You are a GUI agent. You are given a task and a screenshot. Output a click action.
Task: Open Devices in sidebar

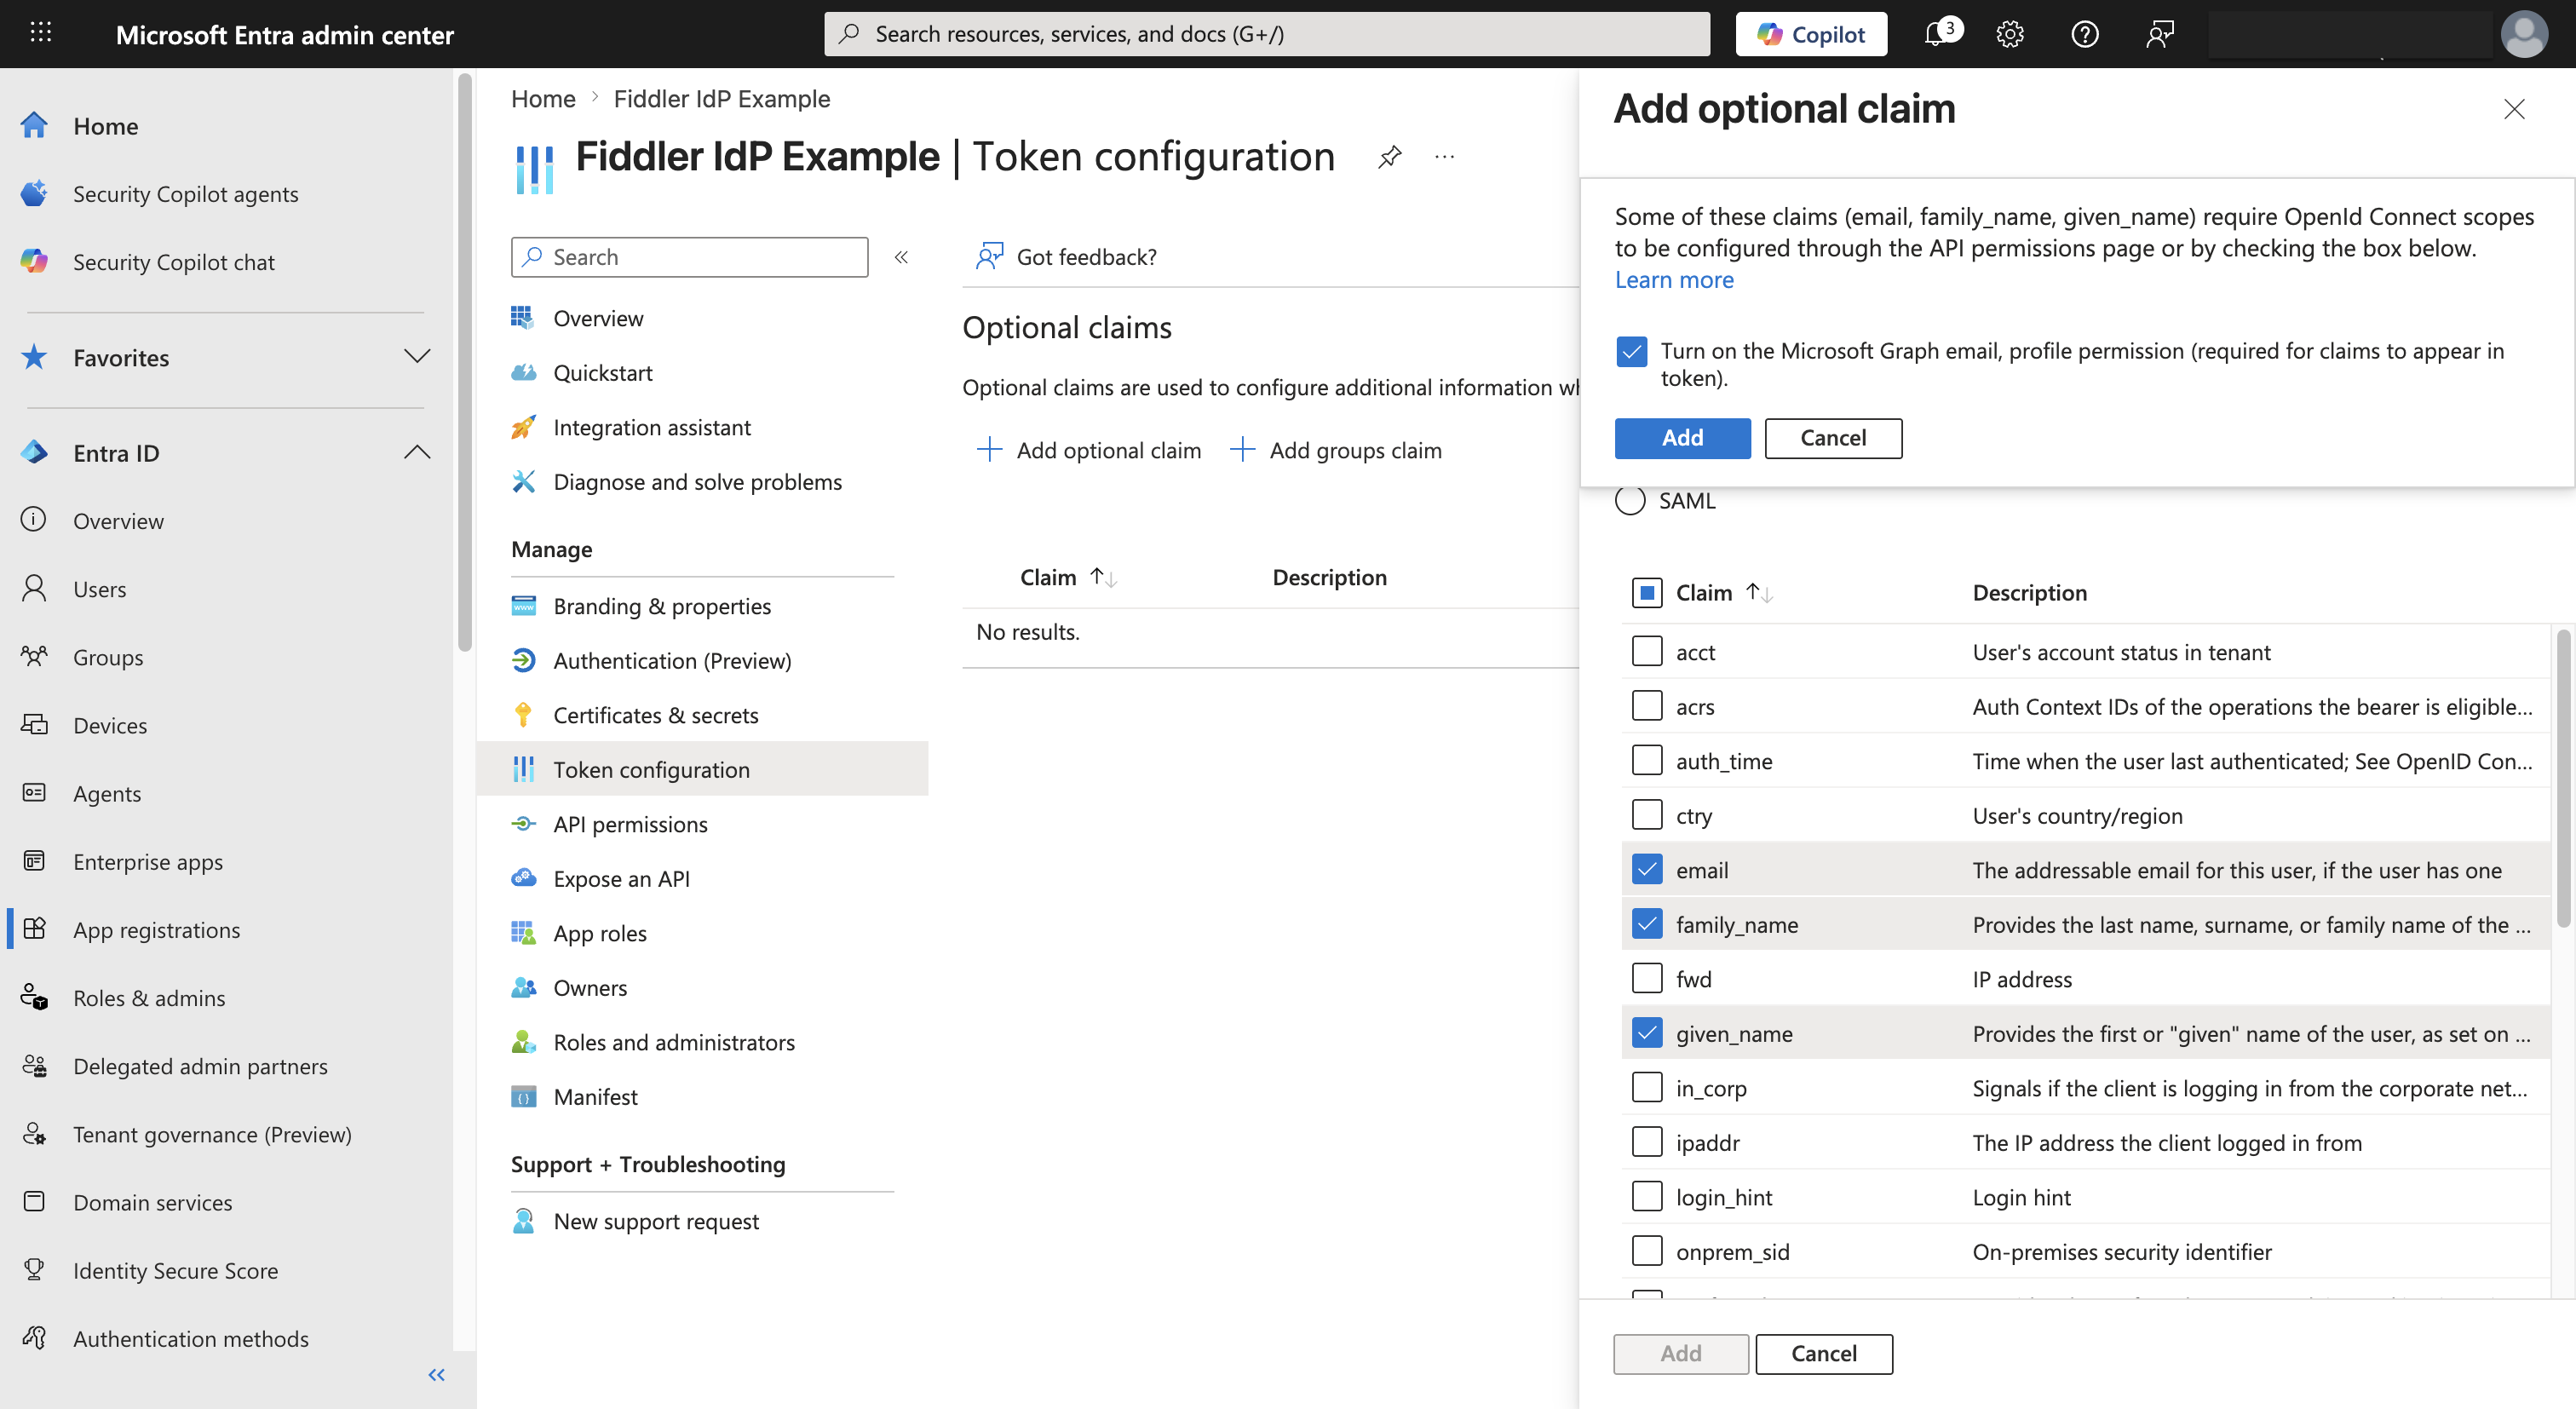(110, 725)
